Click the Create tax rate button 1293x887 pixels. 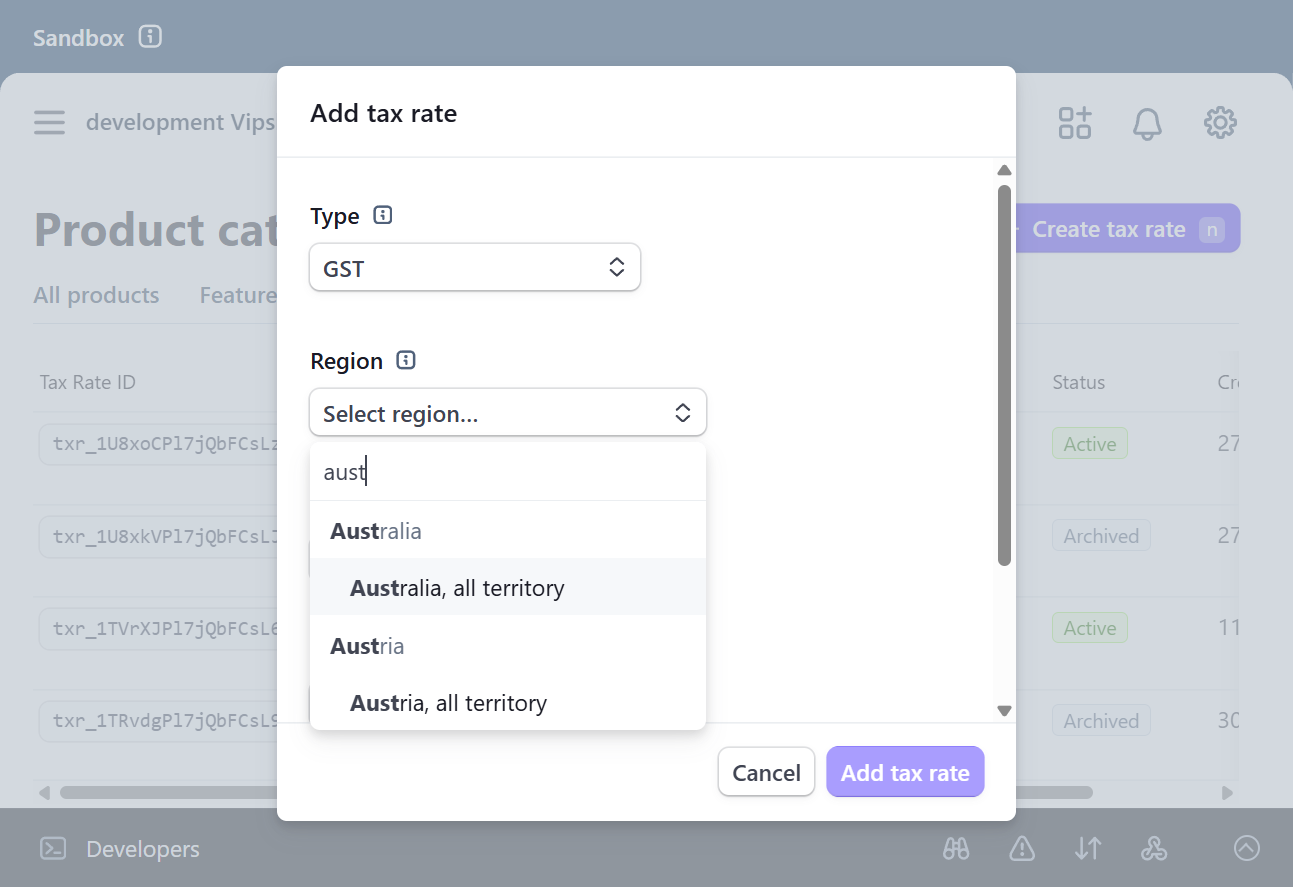(1127, 229)
